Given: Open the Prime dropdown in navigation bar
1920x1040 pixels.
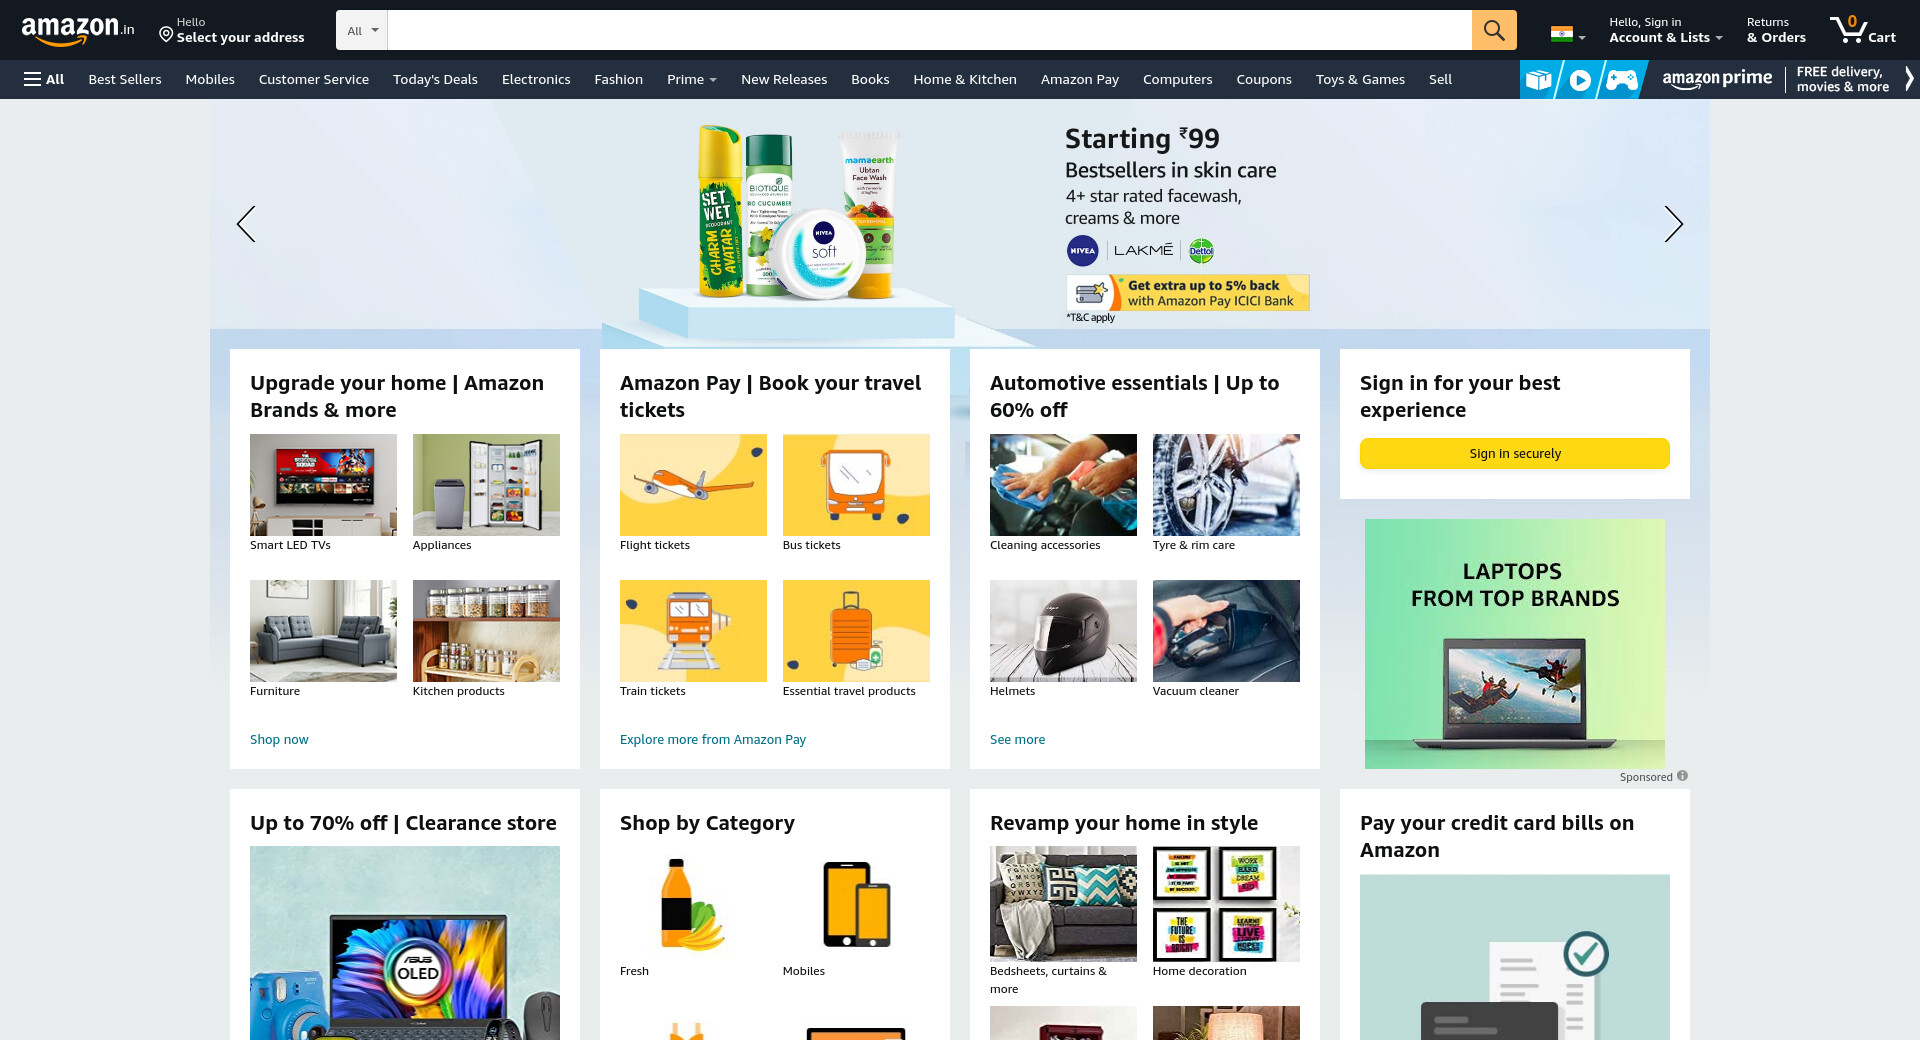Looking at the screenshot, I should (692, 79).
